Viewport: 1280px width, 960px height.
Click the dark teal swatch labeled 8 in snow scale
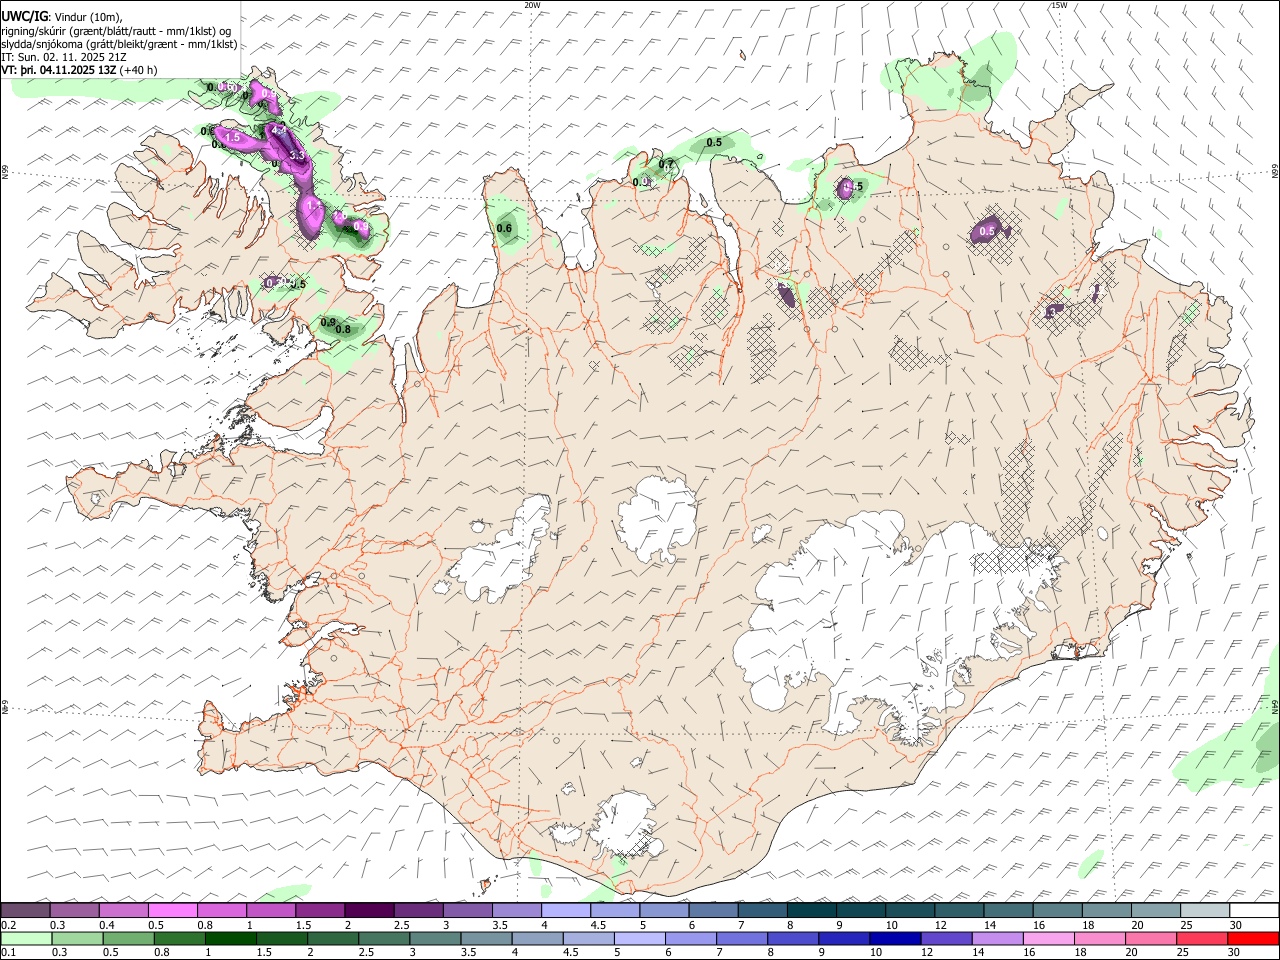tap(811, 910)
